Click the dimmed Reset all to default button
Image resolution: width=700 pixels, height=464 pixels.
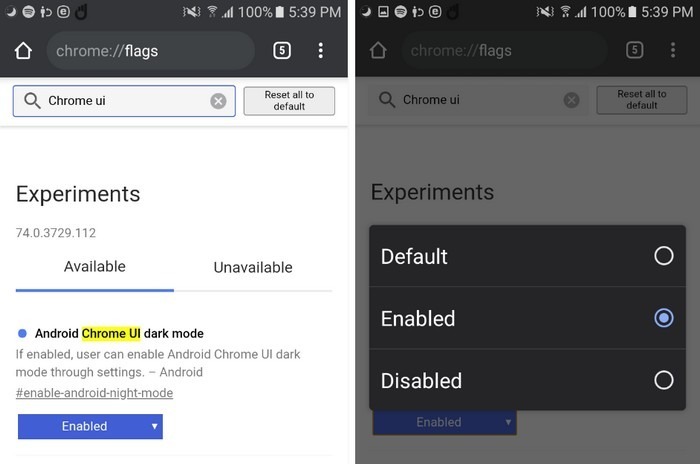point(642,100)
